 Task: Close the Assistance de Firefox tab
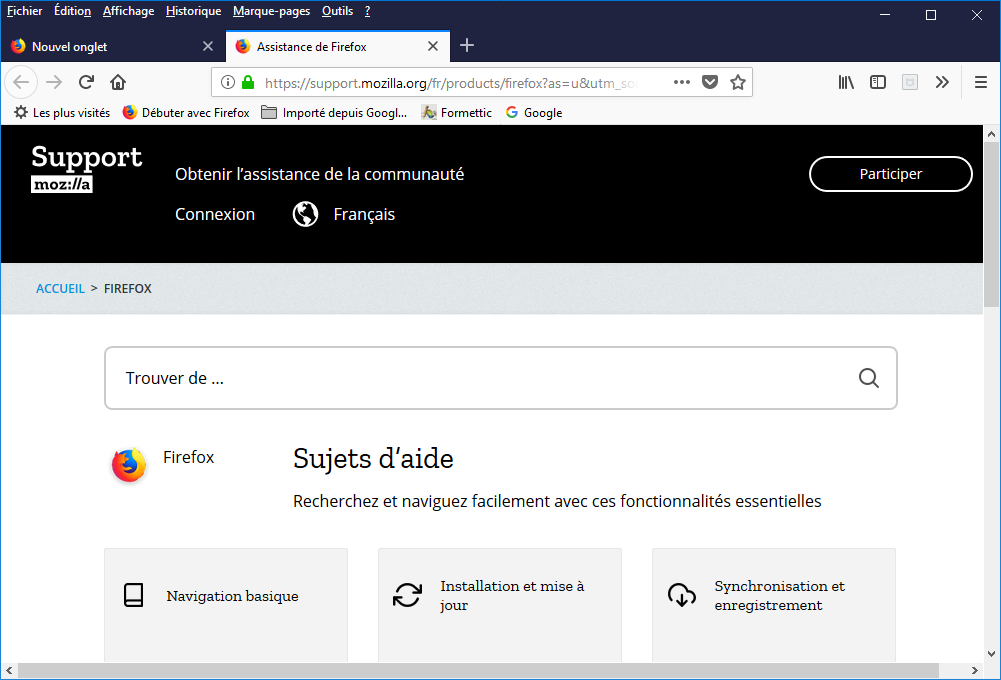(x=433, y=46)
